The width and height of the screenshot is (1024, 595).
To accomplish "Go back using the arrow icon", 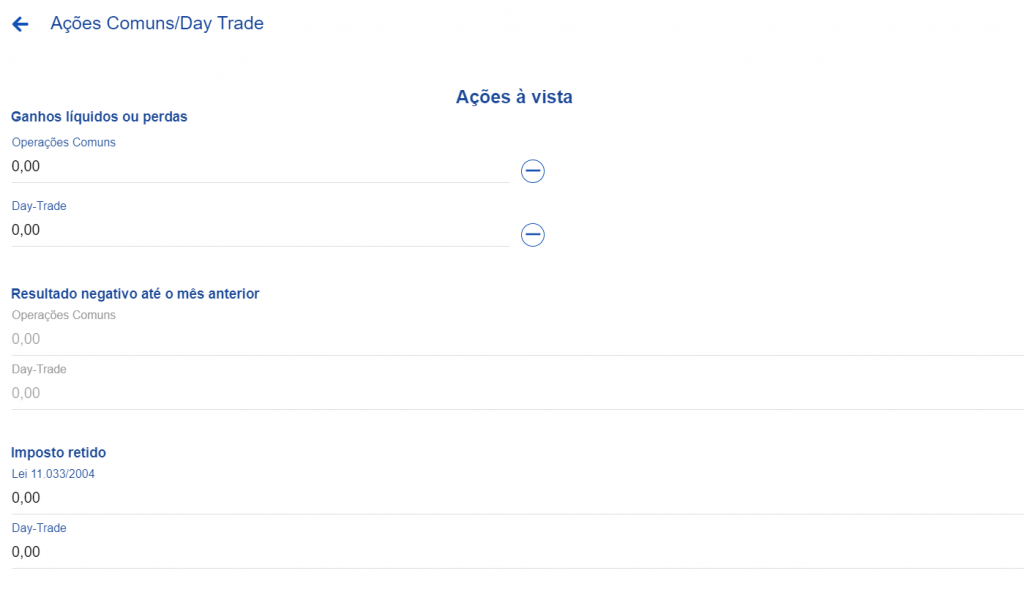I will pos(20,24).
